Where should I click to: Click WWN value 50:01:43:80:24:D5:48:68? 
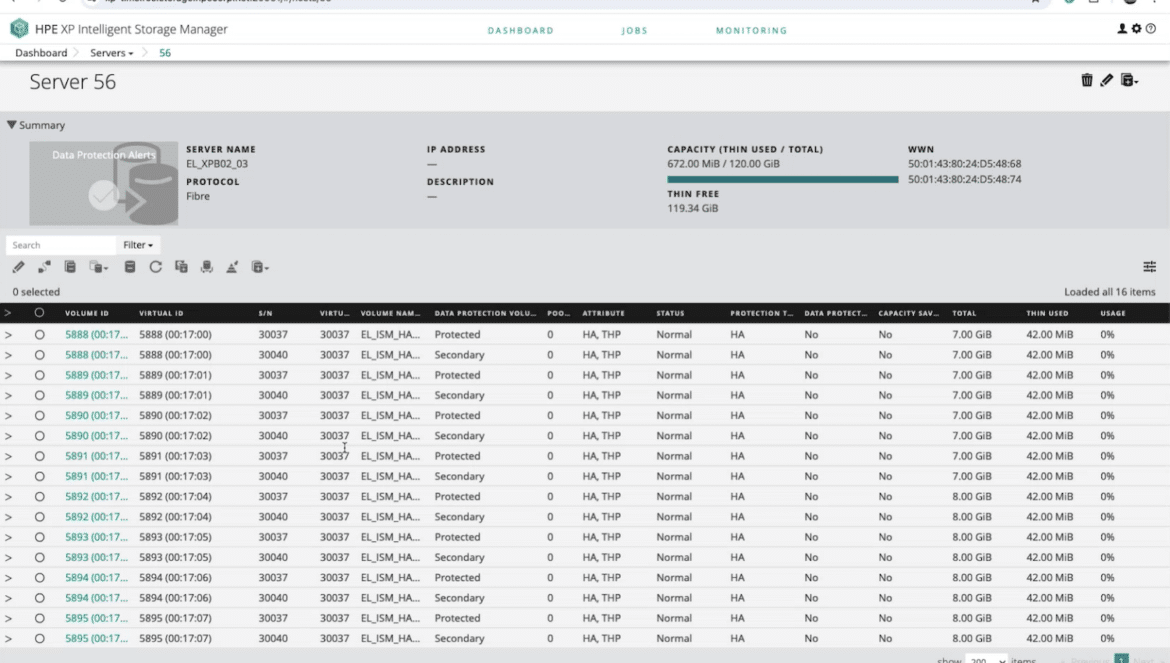click(964, 164)
